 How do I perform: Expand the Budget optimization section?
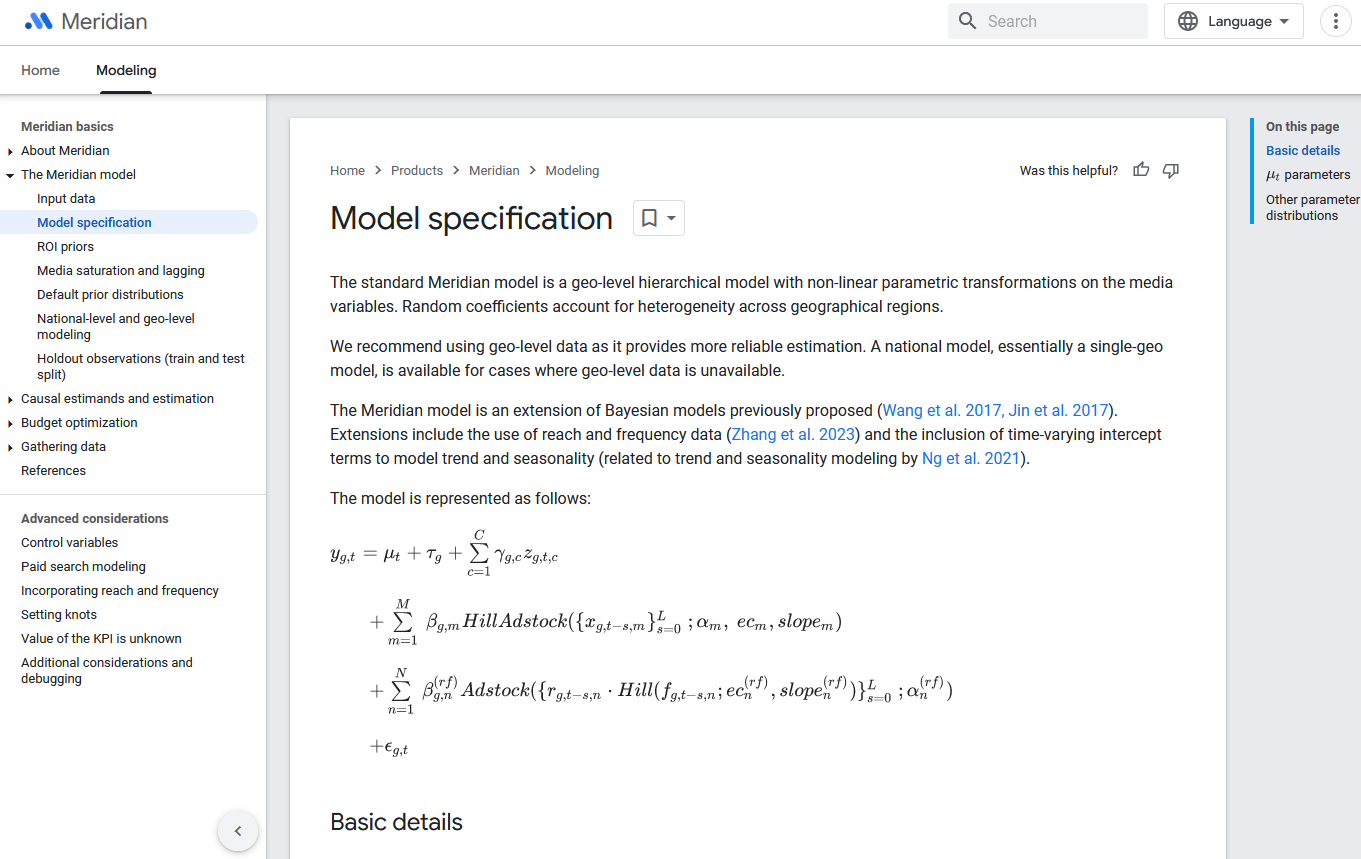[10, 423]
